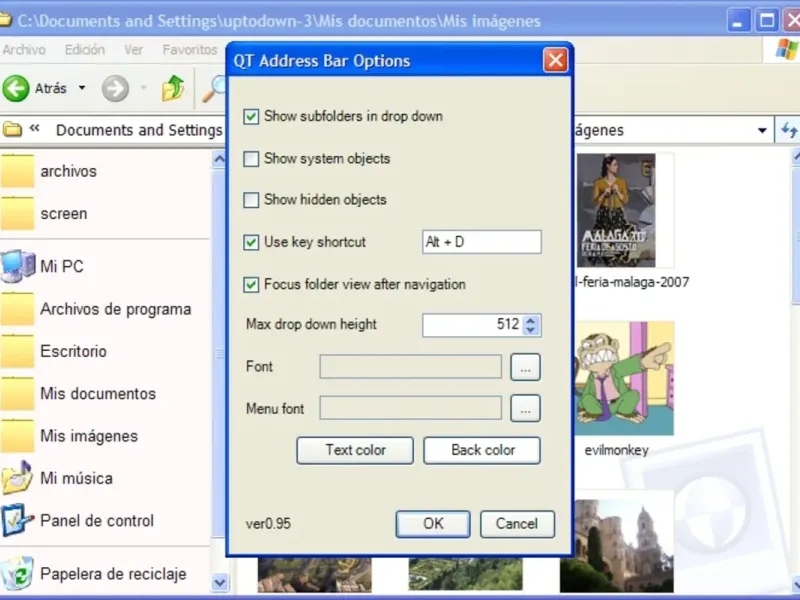Image resolution: width=800 pixels, height=600 pixels.
Task: Click sidebar scrollbar up arrow
Action: [219, 160]
